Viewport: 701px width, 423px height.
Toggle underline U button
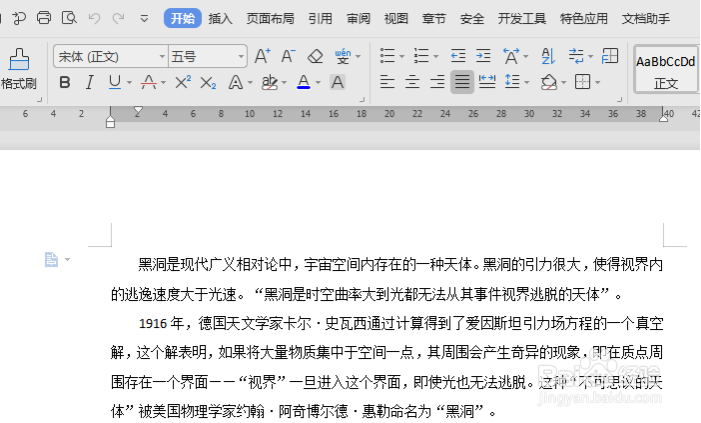pos(115,82)
